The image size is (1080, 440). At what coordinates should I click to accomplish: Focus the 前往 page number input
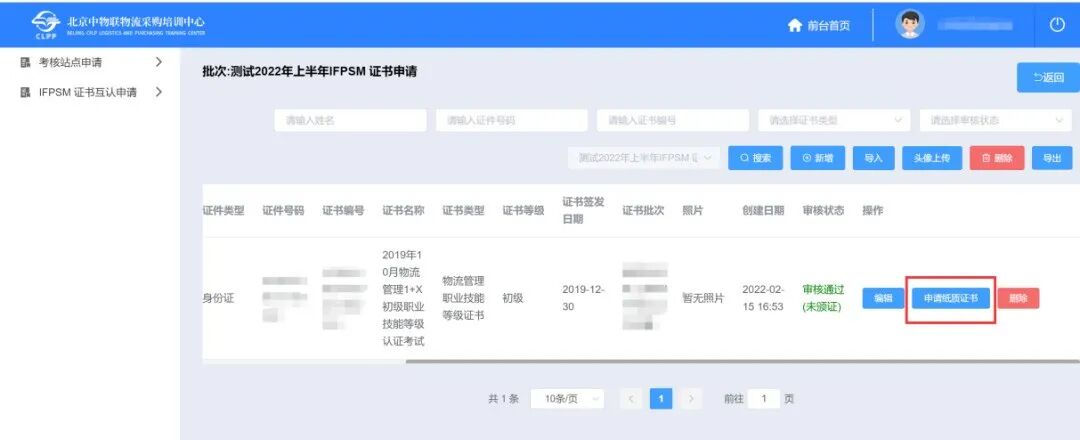pyautogui.click(x=763, y=399)
